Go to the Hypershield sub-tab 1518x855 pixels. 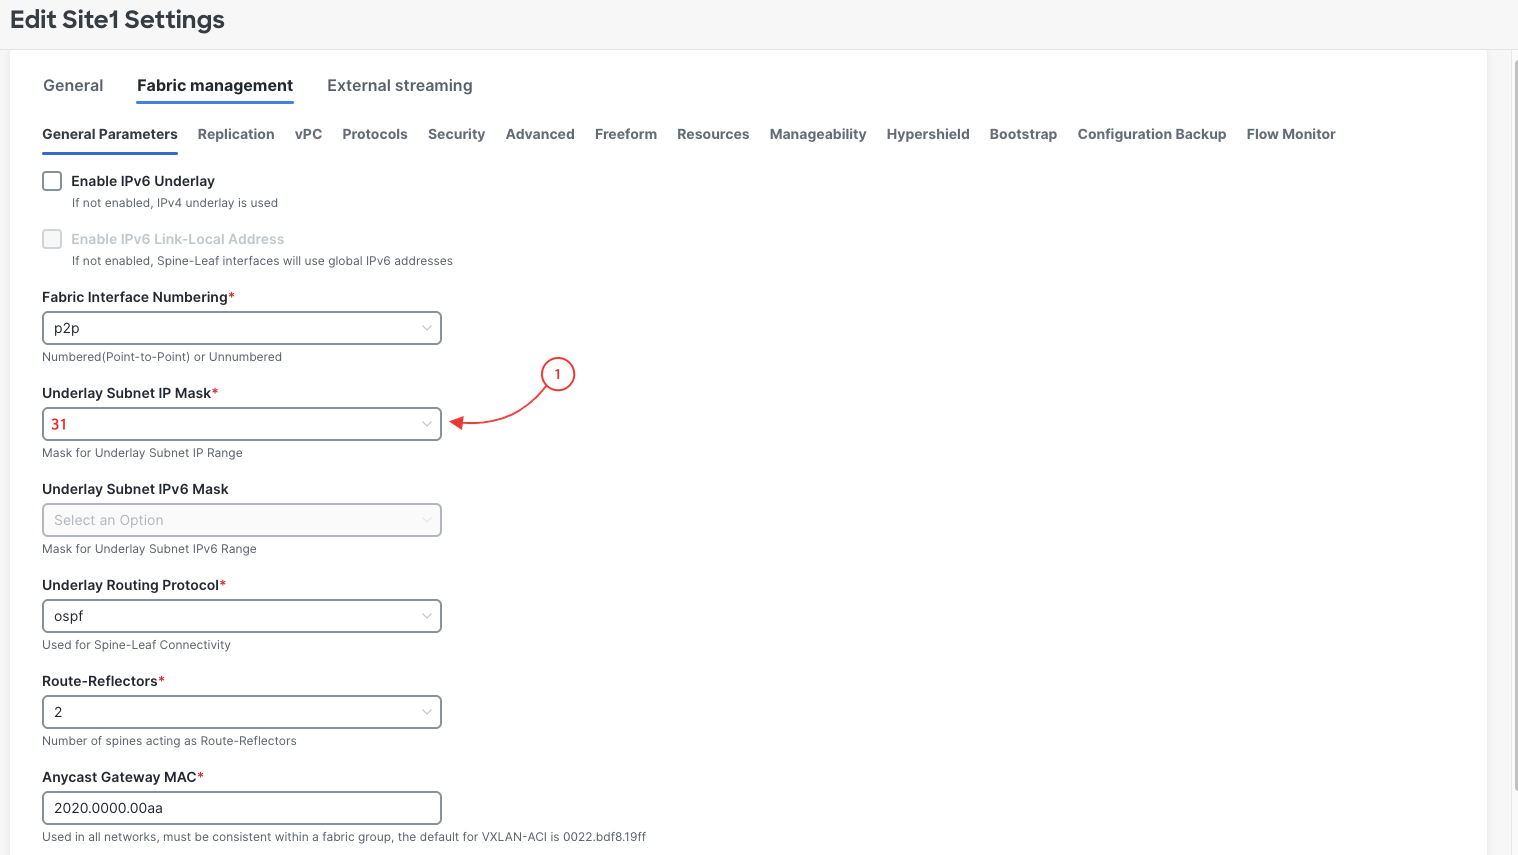pos(928,134)
